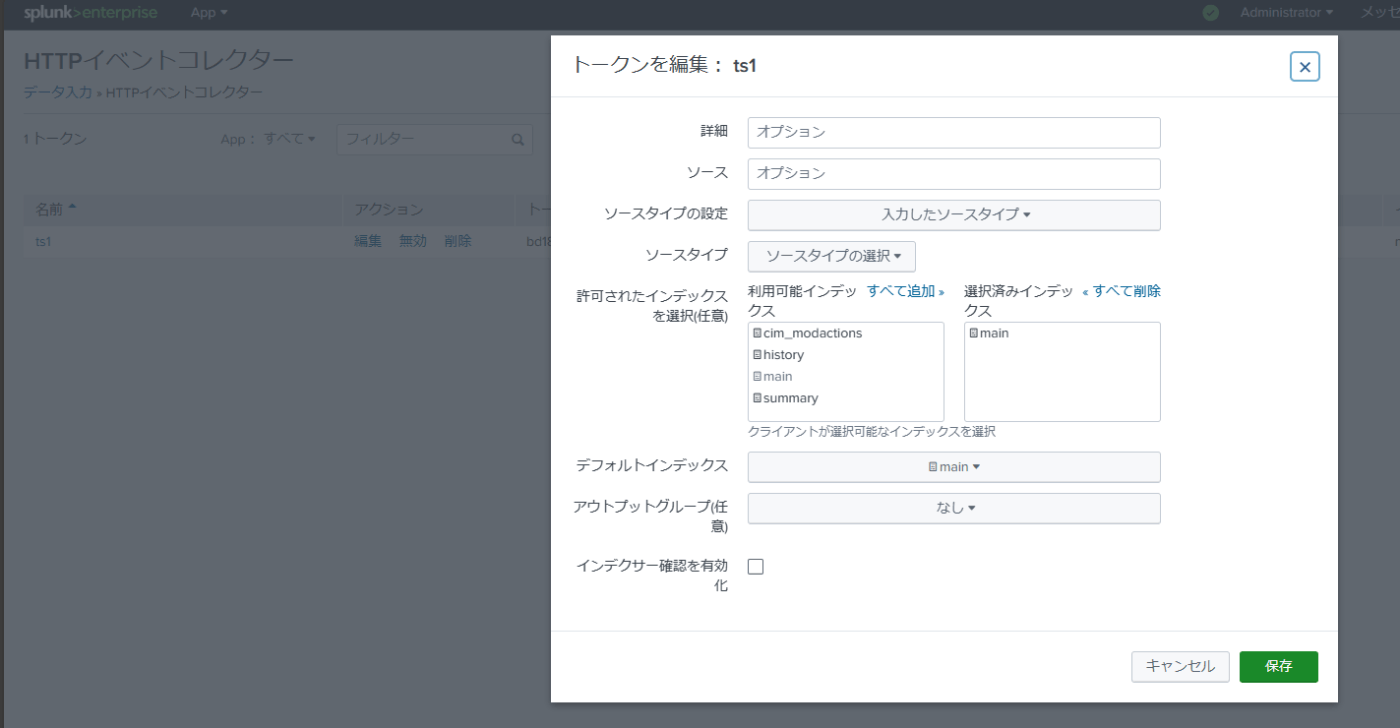This screenshot has height=728, width=1400.
Task: Click the すべて削除 link
Action: (x=1122, y=291)
